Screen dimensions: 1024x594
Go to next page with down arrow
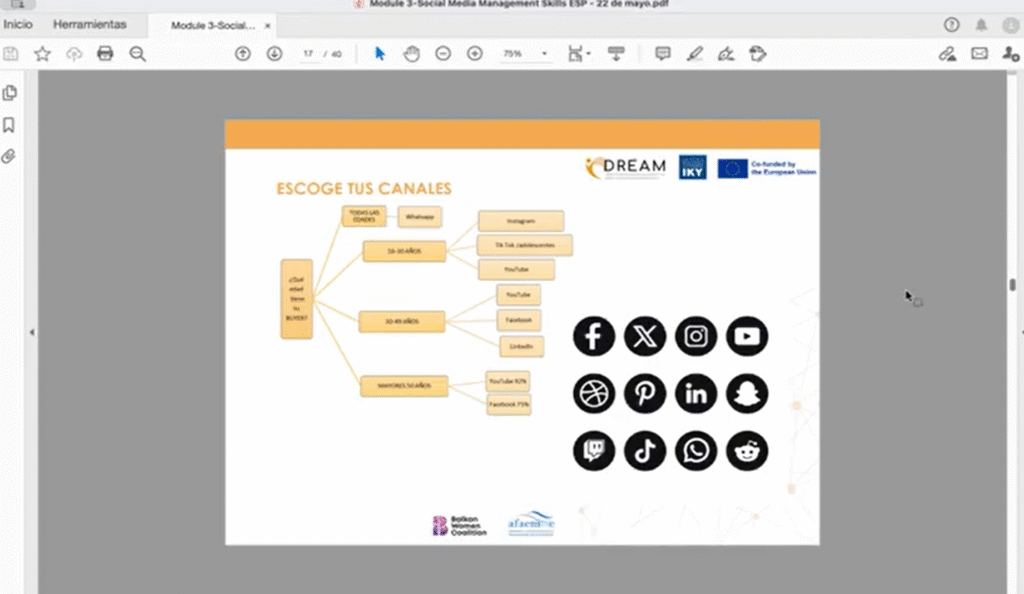[274, 54]
